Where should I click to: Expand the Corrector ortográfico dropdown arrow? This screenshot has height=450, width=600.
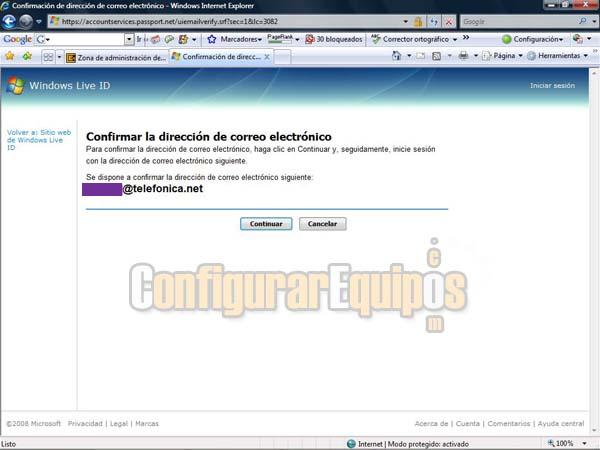tap(455, 39)
